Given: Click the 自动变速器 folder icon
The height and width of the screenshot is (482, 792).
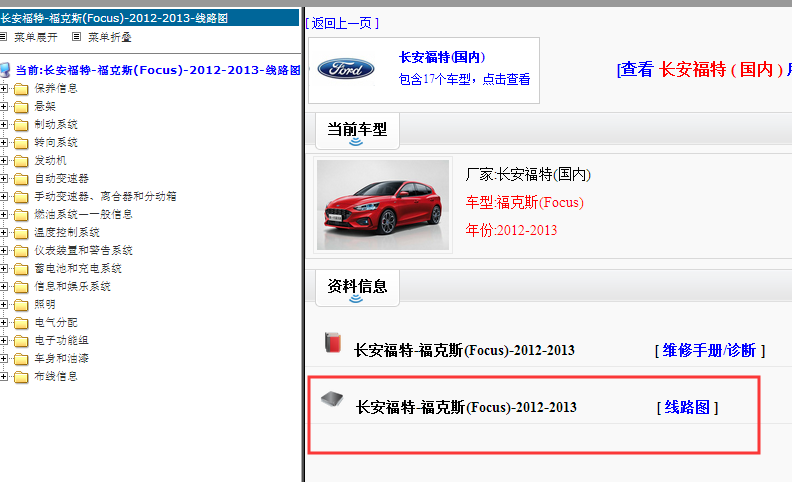Looking at the screenshot, I should (21, 179).
